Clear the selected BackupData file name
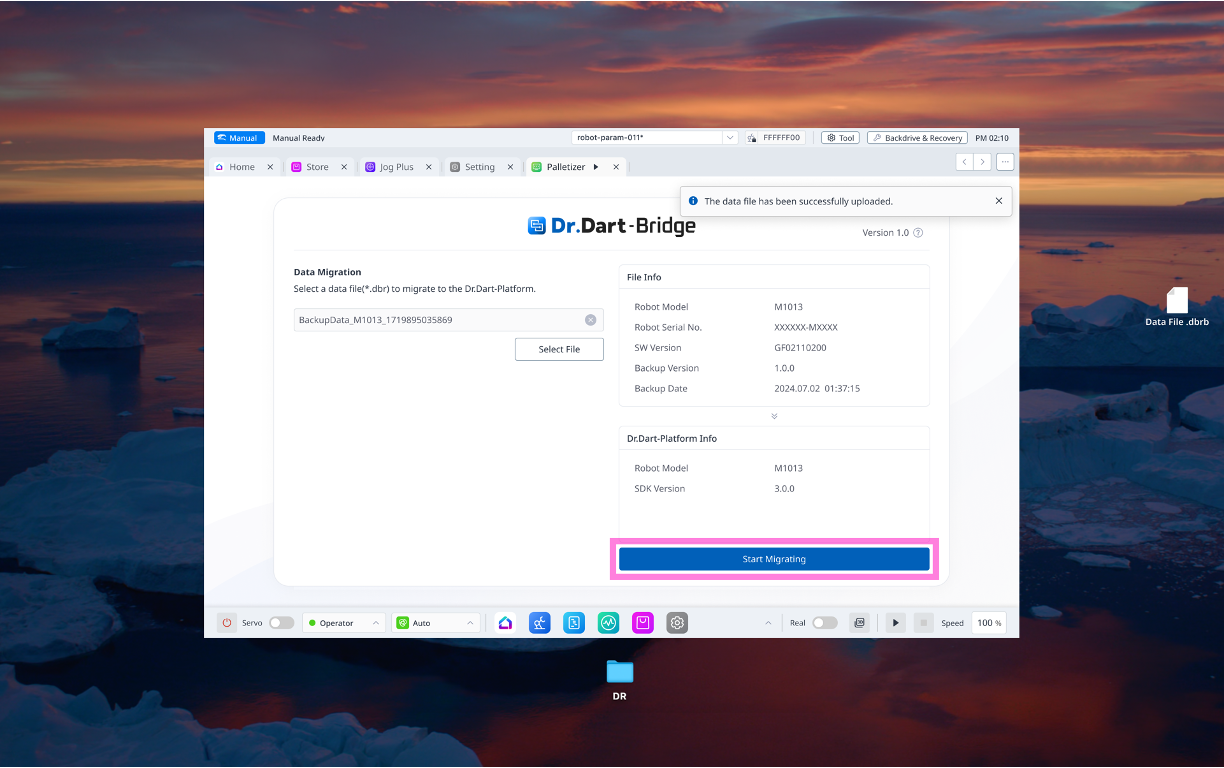The height and width of the screenshot is (768, 1224). 590,320
